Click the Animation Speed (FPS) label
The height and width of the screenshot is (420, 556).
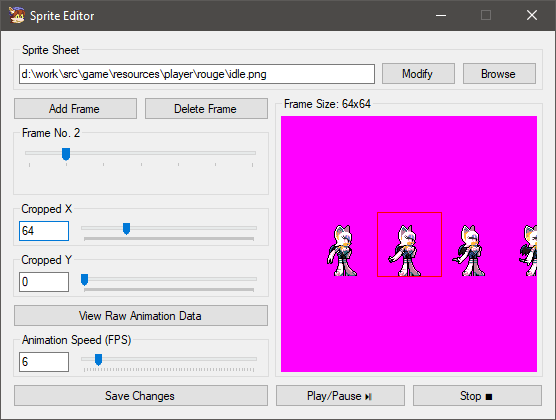77,340
